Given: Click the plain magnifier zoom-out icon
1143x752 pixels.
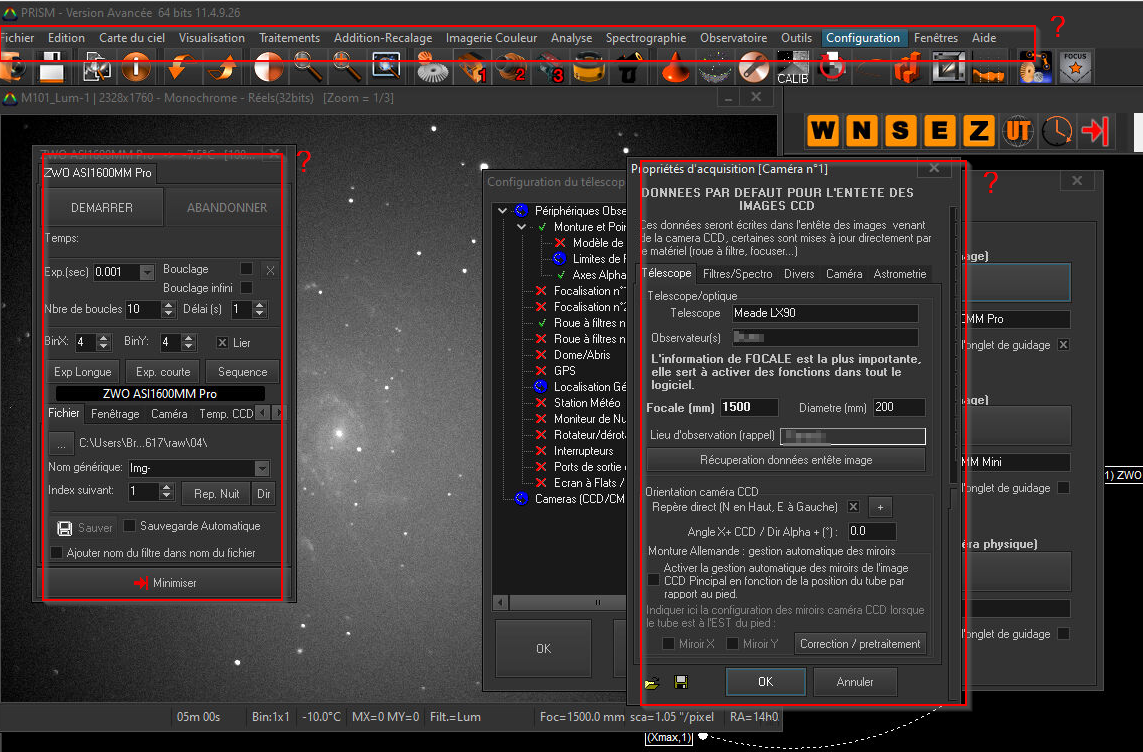Looking at the screenshot, I should [308, 67].
